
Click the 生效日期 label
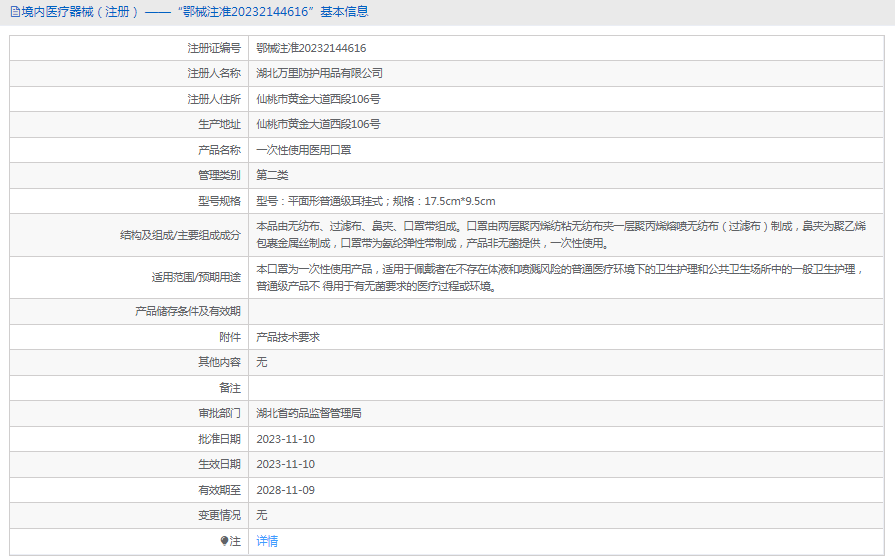(x=219, y=465)
